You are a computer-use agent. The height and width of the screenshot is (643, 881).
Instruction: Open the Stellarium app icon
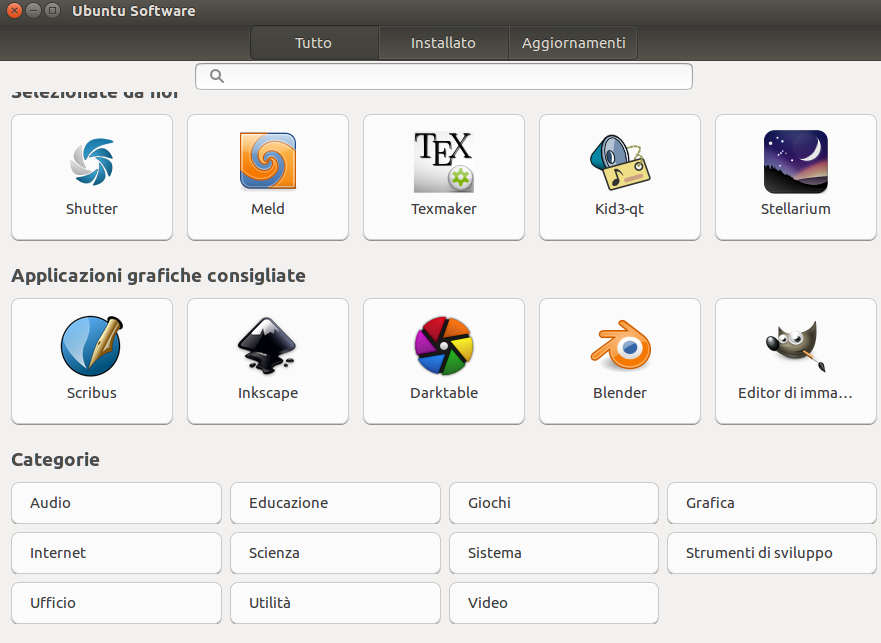point(796,163)
